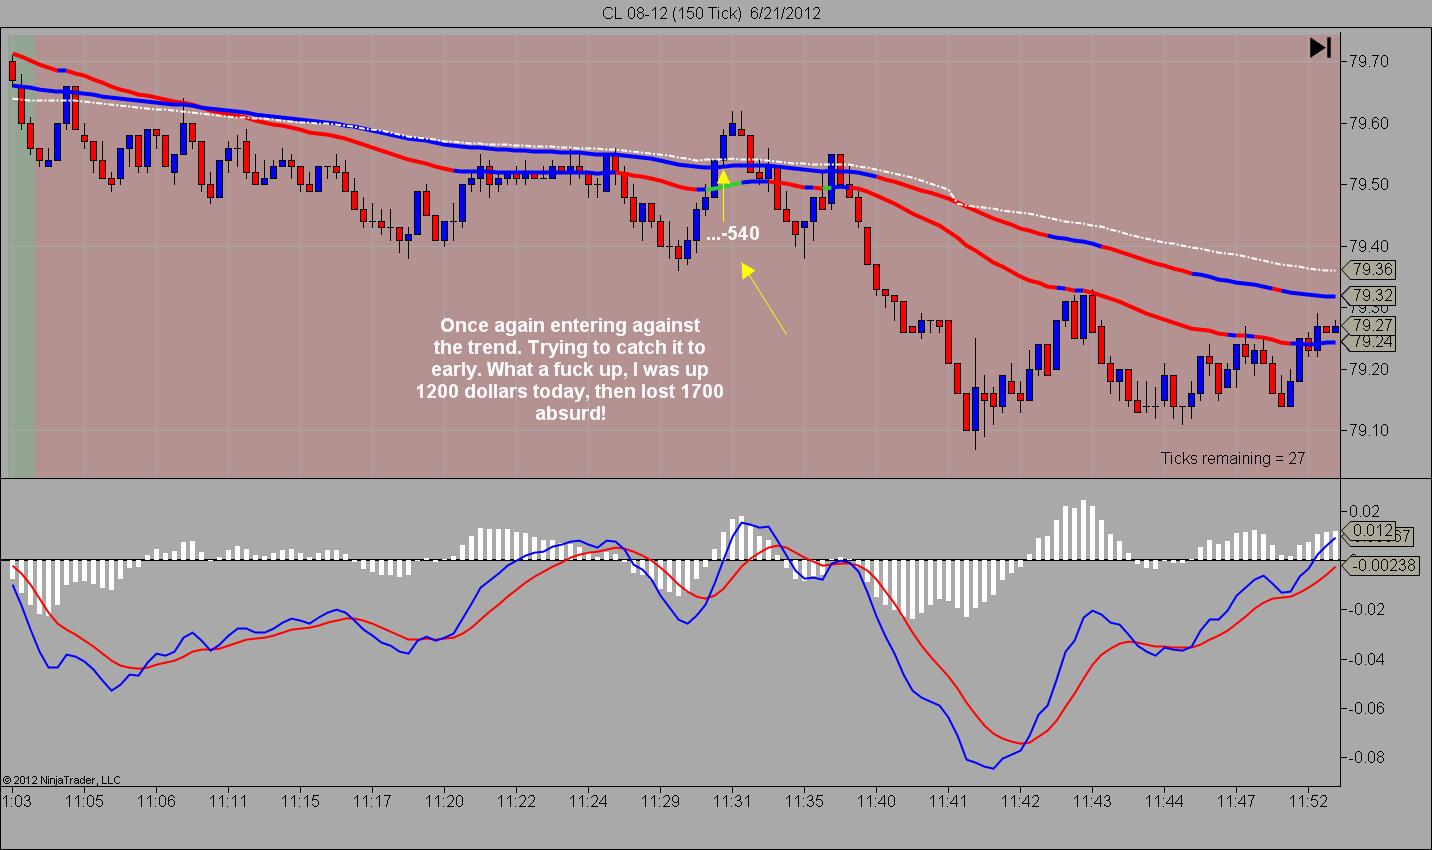Click the 11:40 time axis label

(876, 801)
